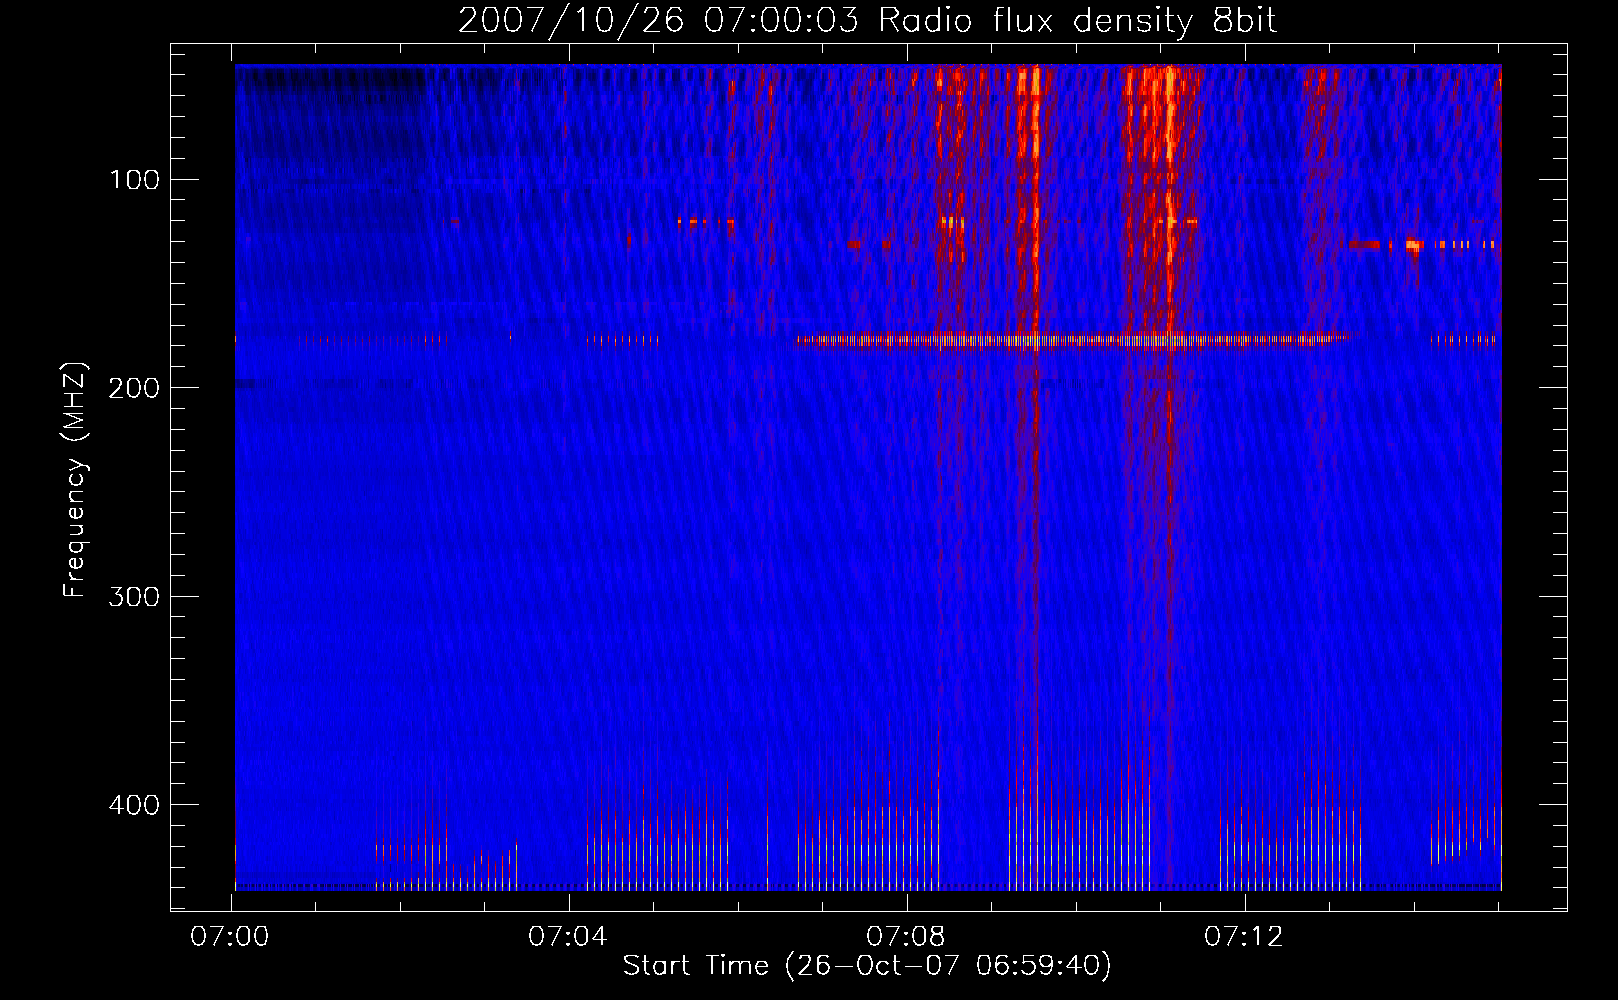The image size is (1618, 1000).
Task: Click the 200 frequency tick label
Action: 134,388
